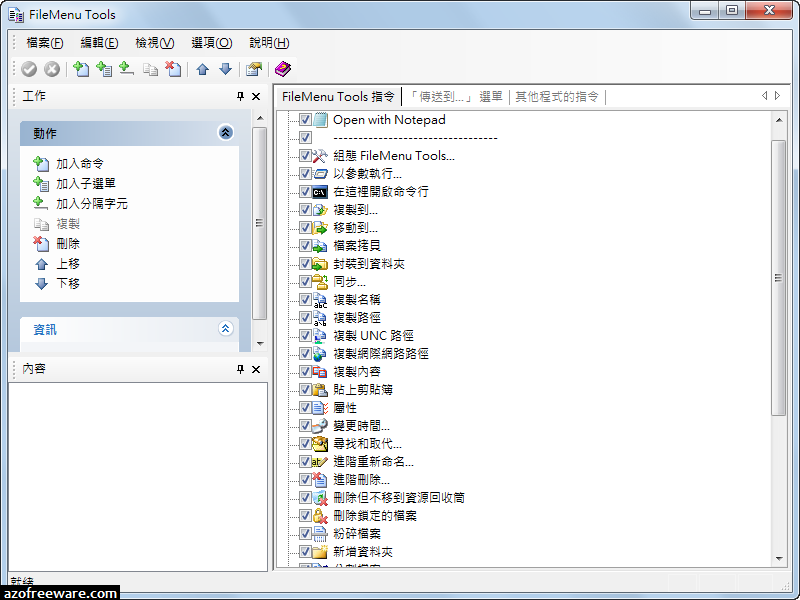Click the 加入分隔字元 icon in actions panel
The height and width of the screenshot is (600, 800).
[41, 204]
